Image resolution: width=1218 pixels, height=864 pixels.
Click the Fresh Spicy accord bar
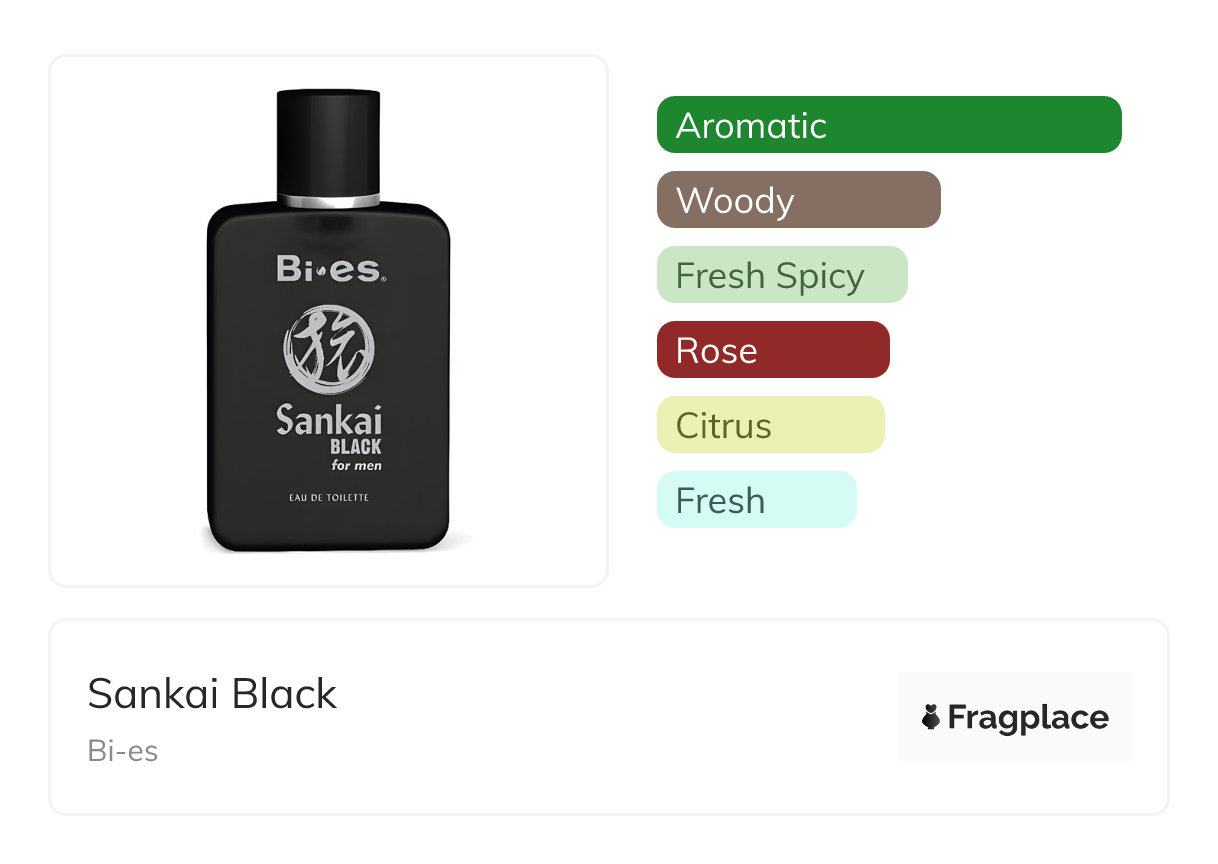[x=782, y=275]
